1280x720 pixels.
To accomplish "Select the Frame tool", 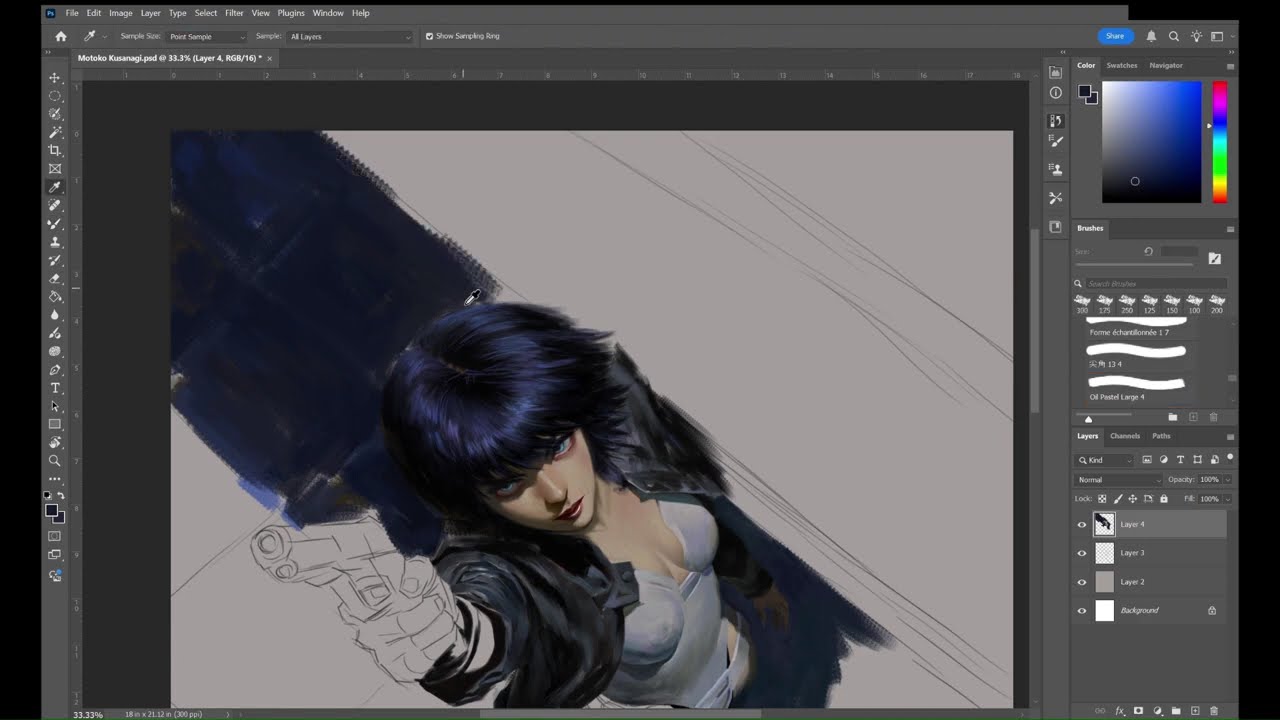I will pos(55,169).
